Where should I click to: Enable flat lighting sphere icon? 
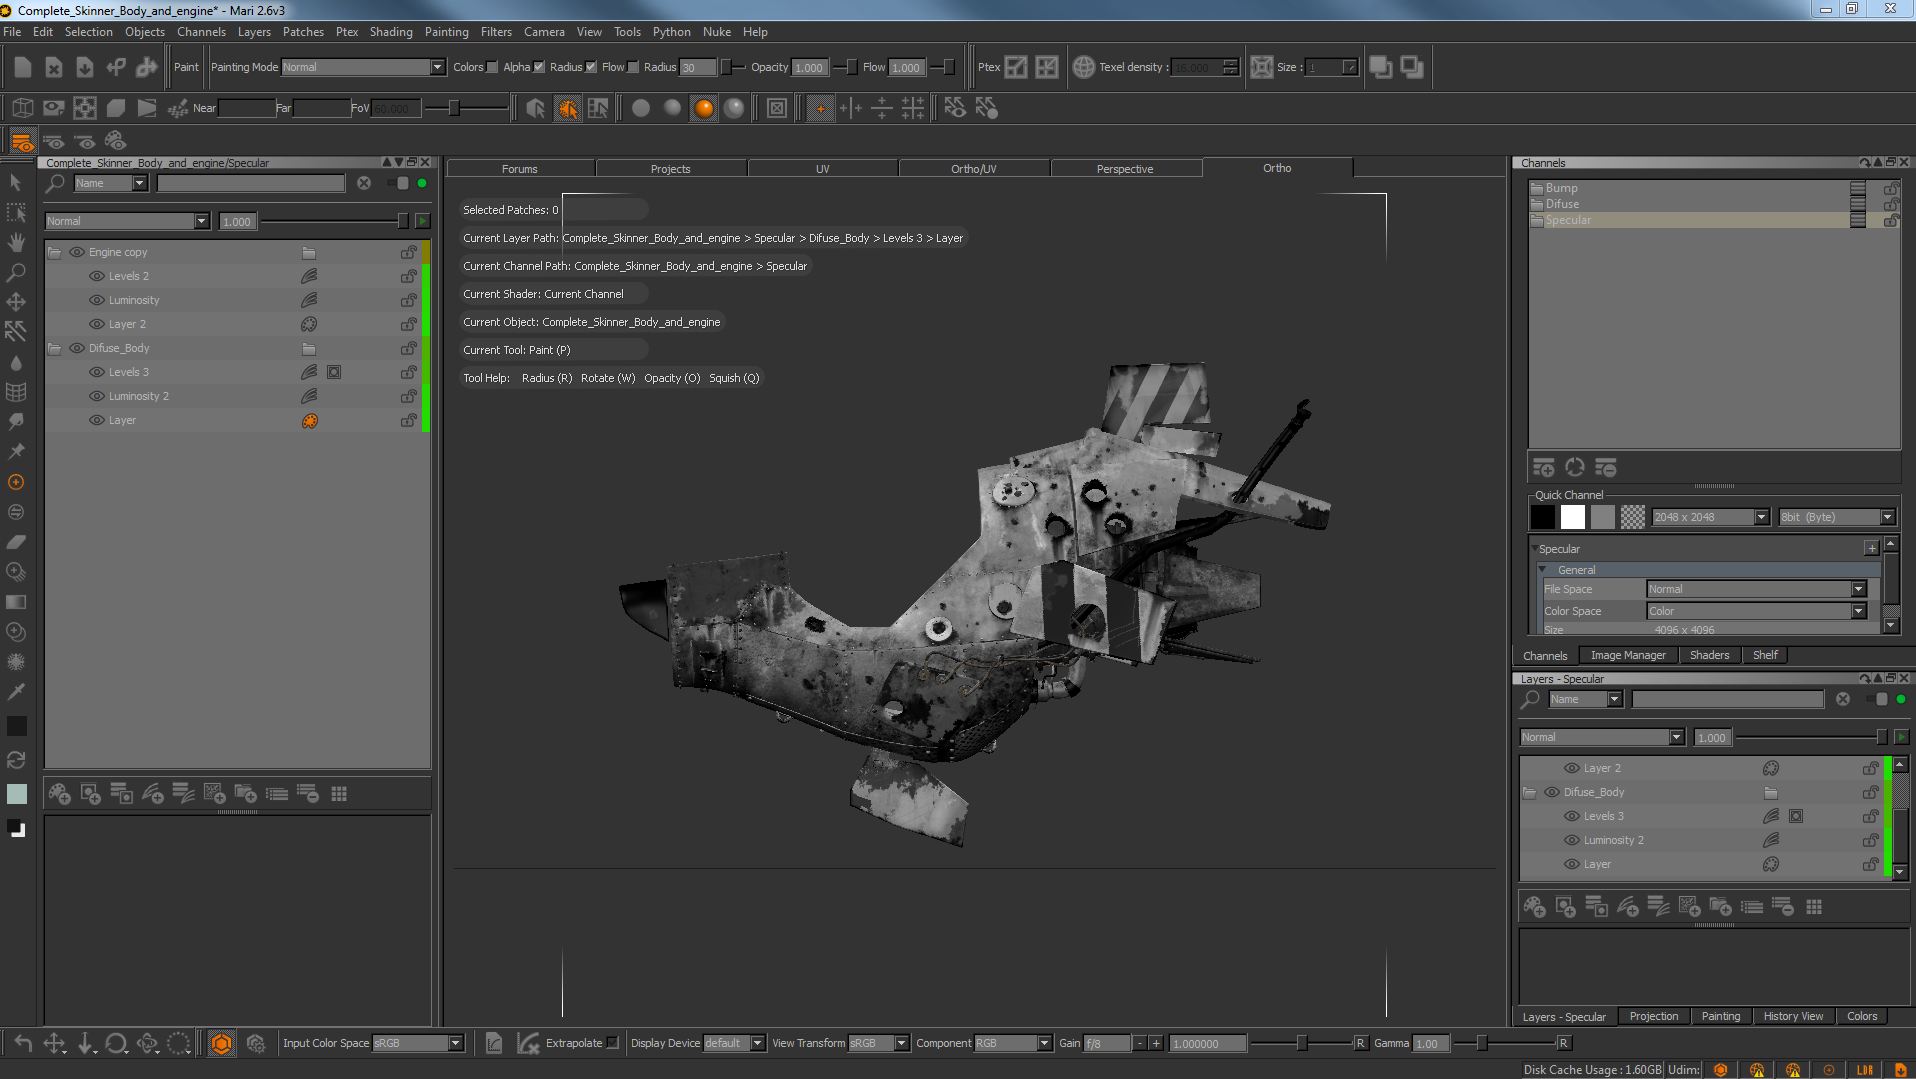[x=641, y=108]
